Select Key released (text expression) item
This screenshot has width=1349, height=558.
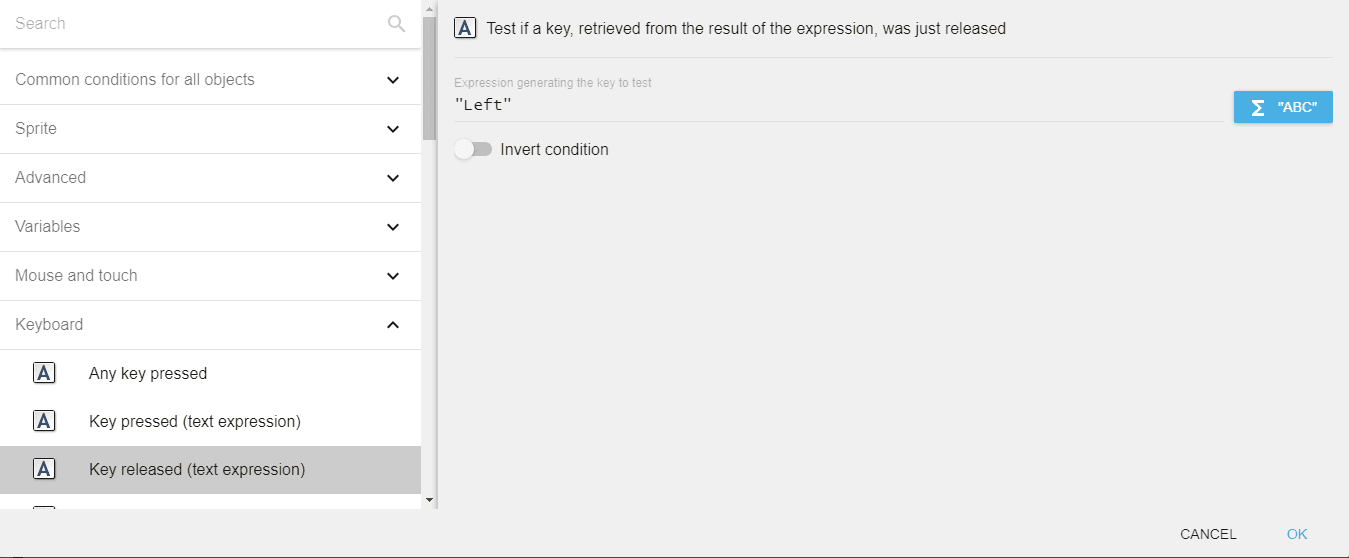[x=197, y=469]
